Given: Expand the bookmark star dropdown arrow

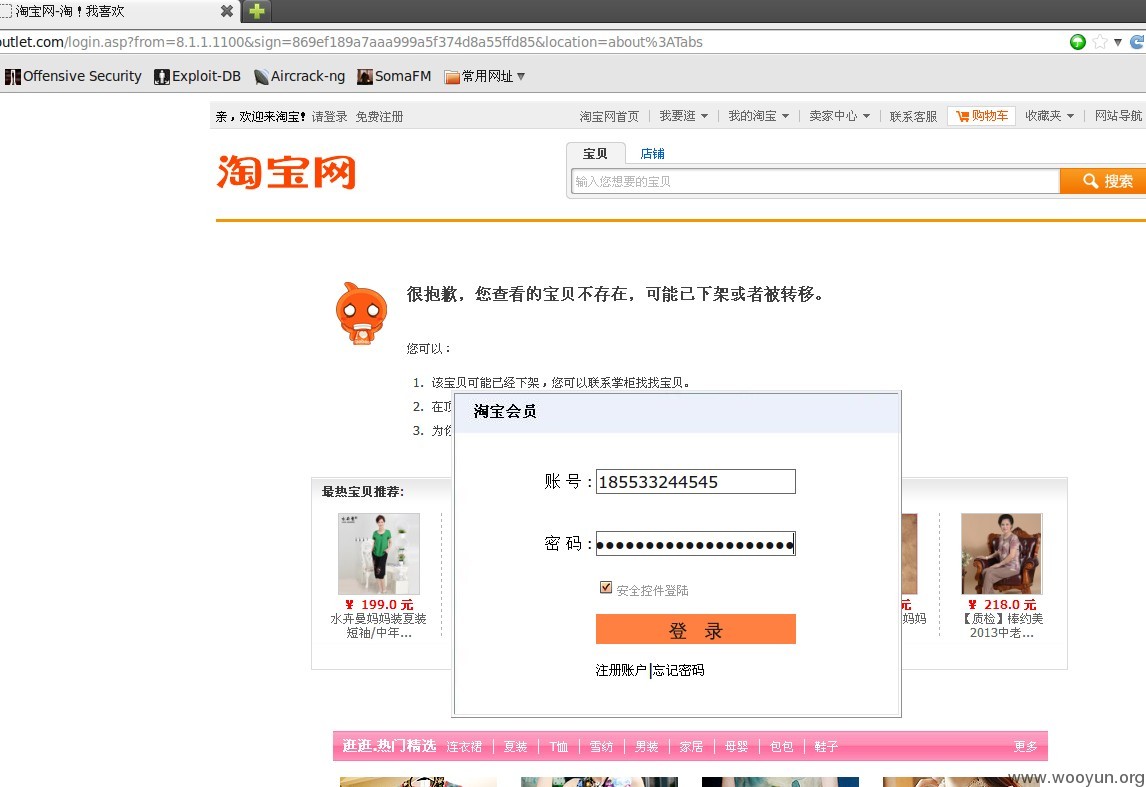Looking at the screenshot, I should point(1117,42).
